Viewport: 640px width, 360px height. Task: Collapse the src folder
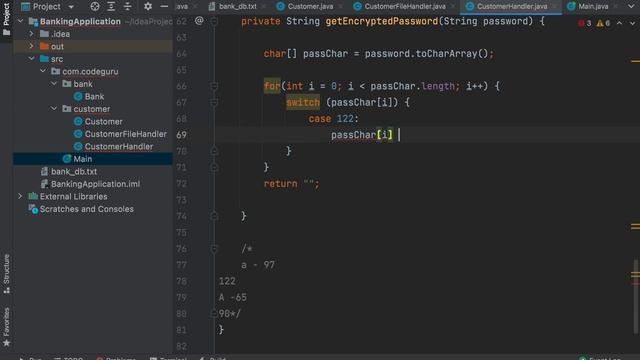click(x=31, y=59)
